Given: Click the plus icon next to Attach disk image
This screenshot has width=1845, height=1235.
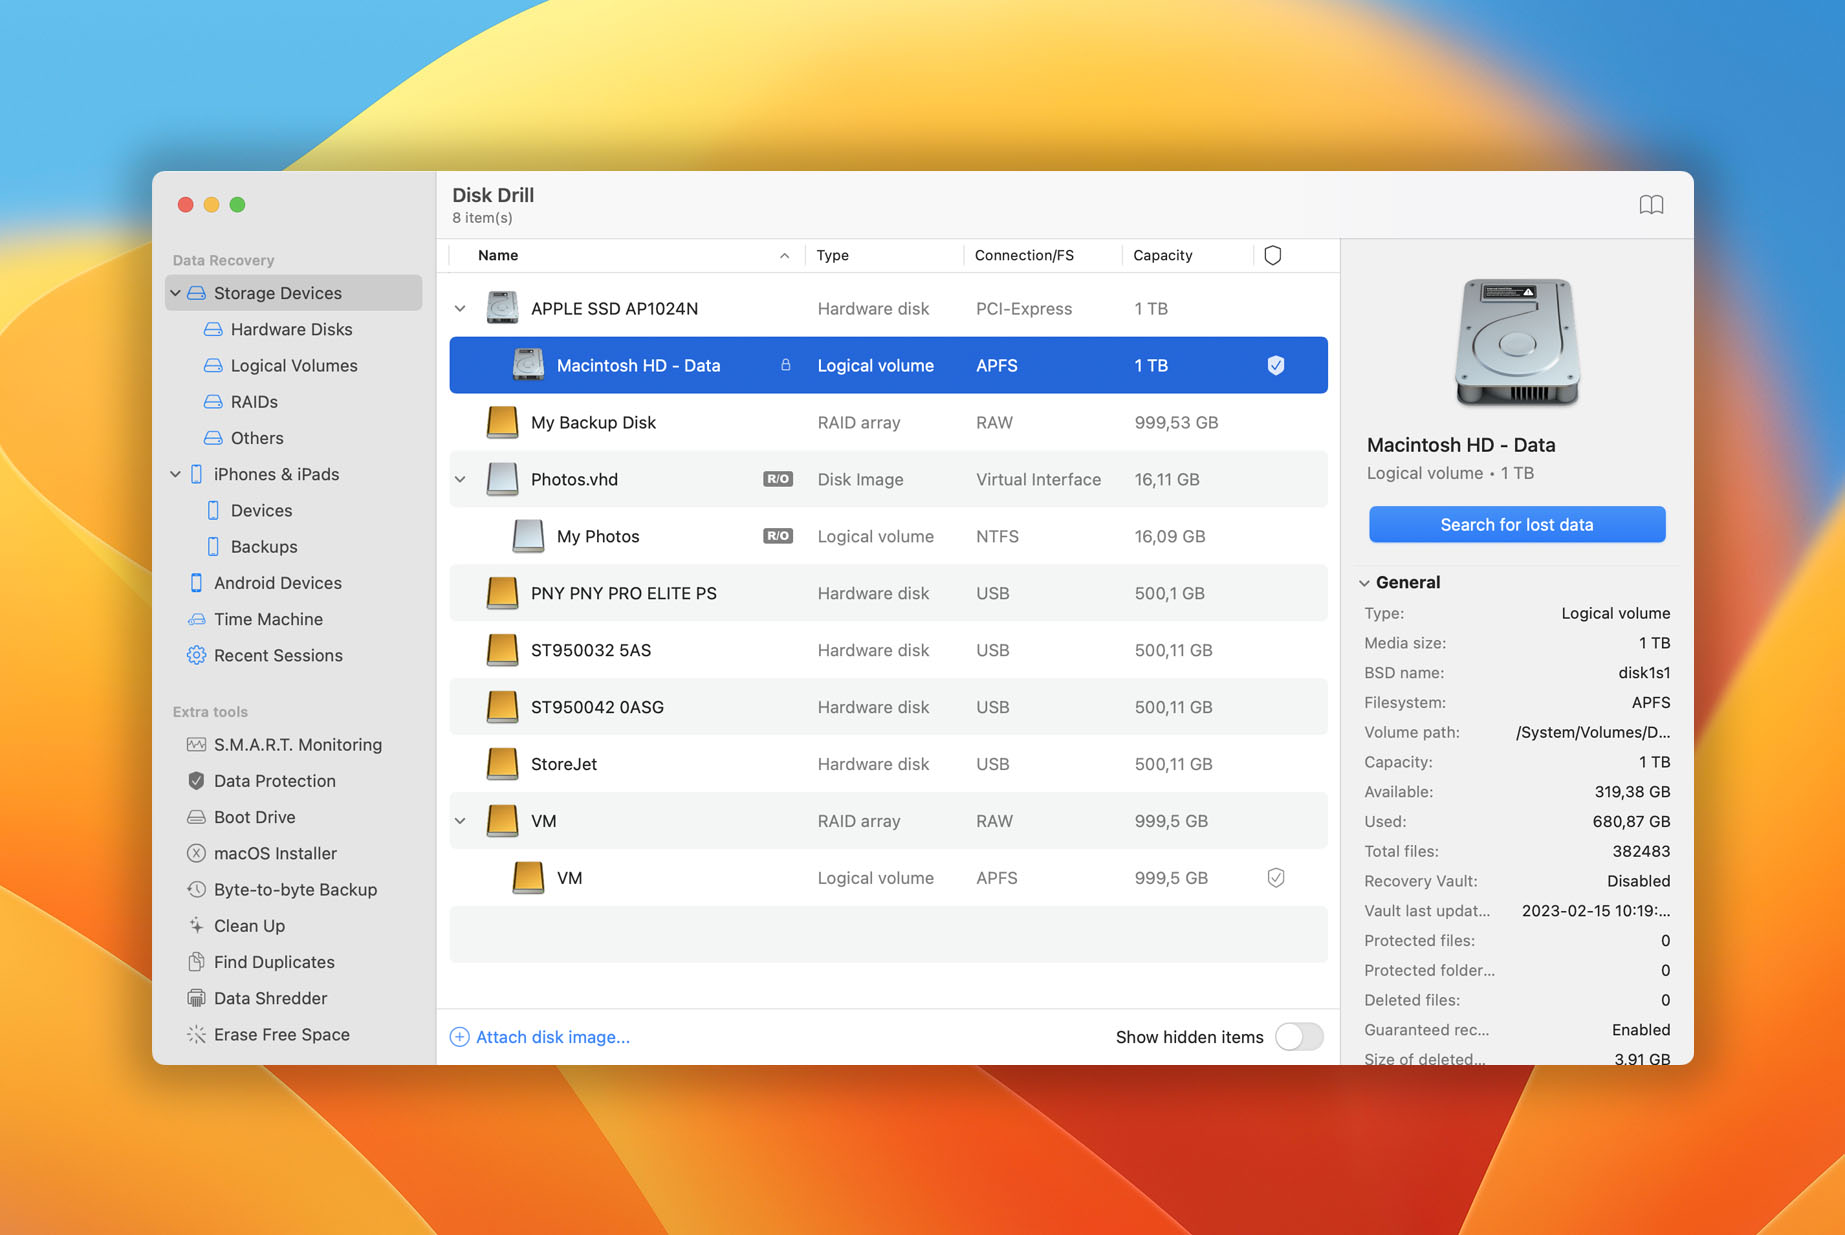Looking at the screenshot, I should click(459, 1037).
